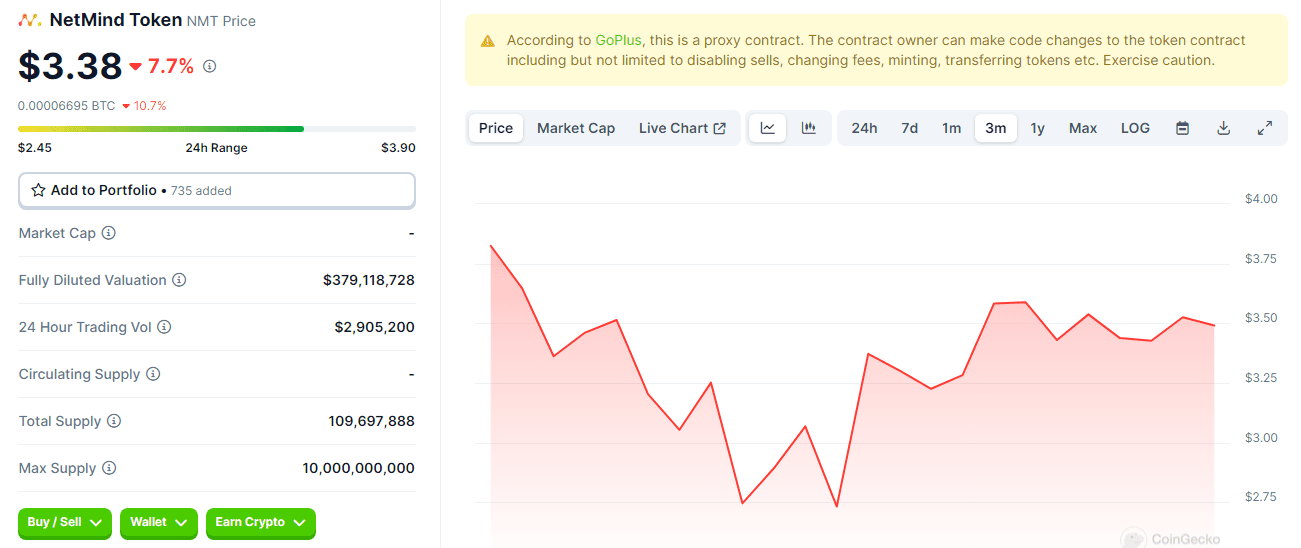Click the 10.7% BTC change text
Screen dimensions: 1301x548
click(149, 105)
